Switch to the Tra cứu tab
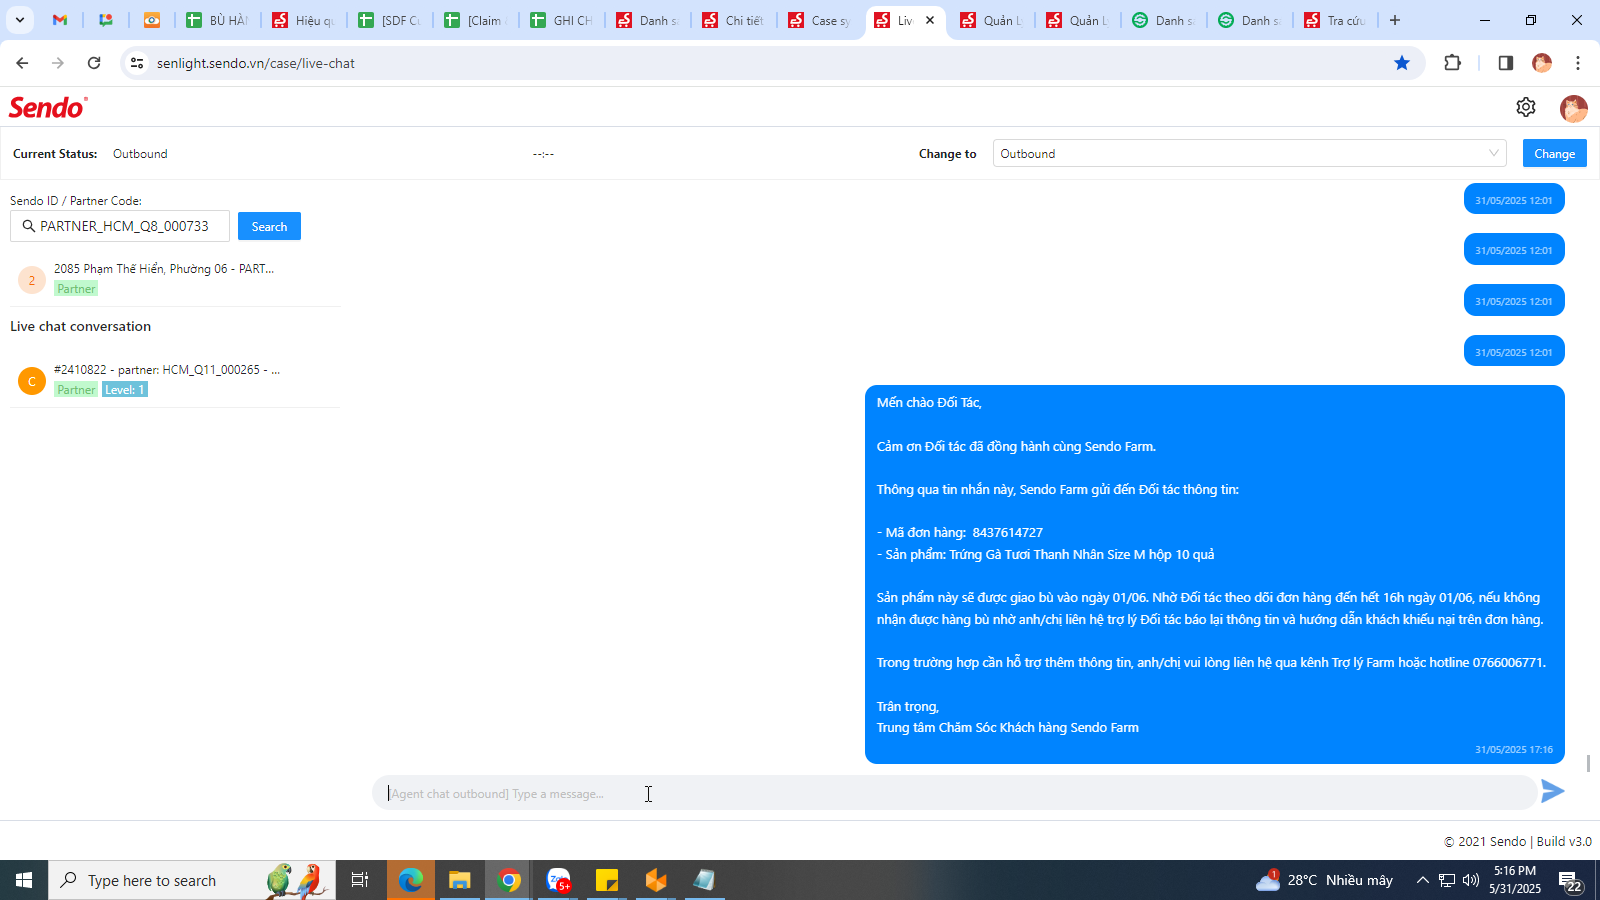1600x900 pixels. 1335,20
